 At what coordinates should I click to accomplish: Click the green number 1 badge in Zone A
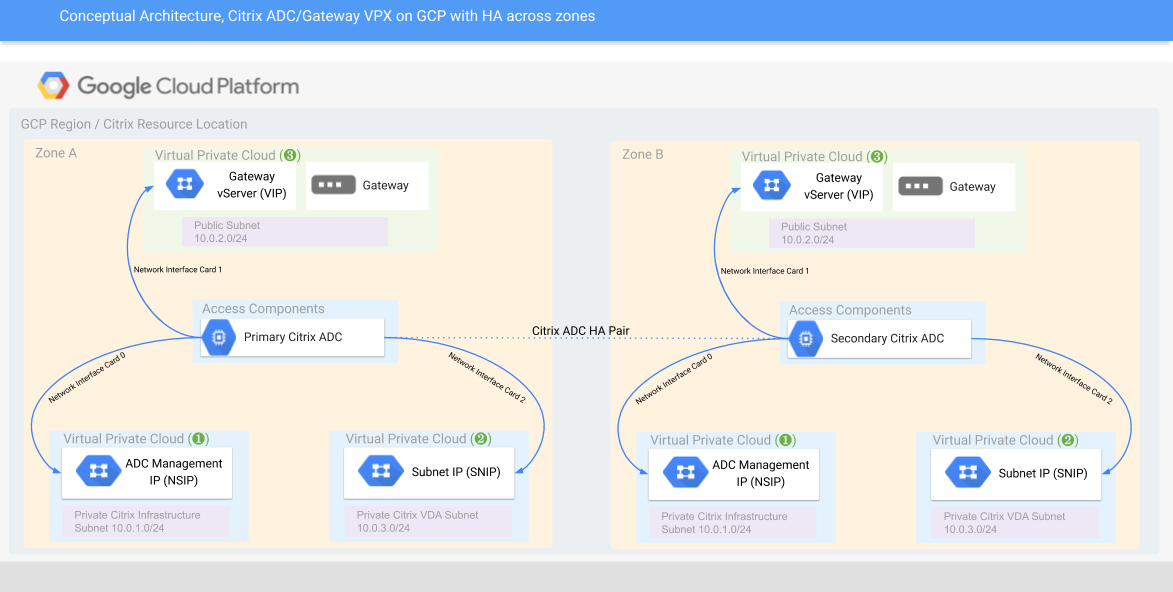(x=199, y=439)
